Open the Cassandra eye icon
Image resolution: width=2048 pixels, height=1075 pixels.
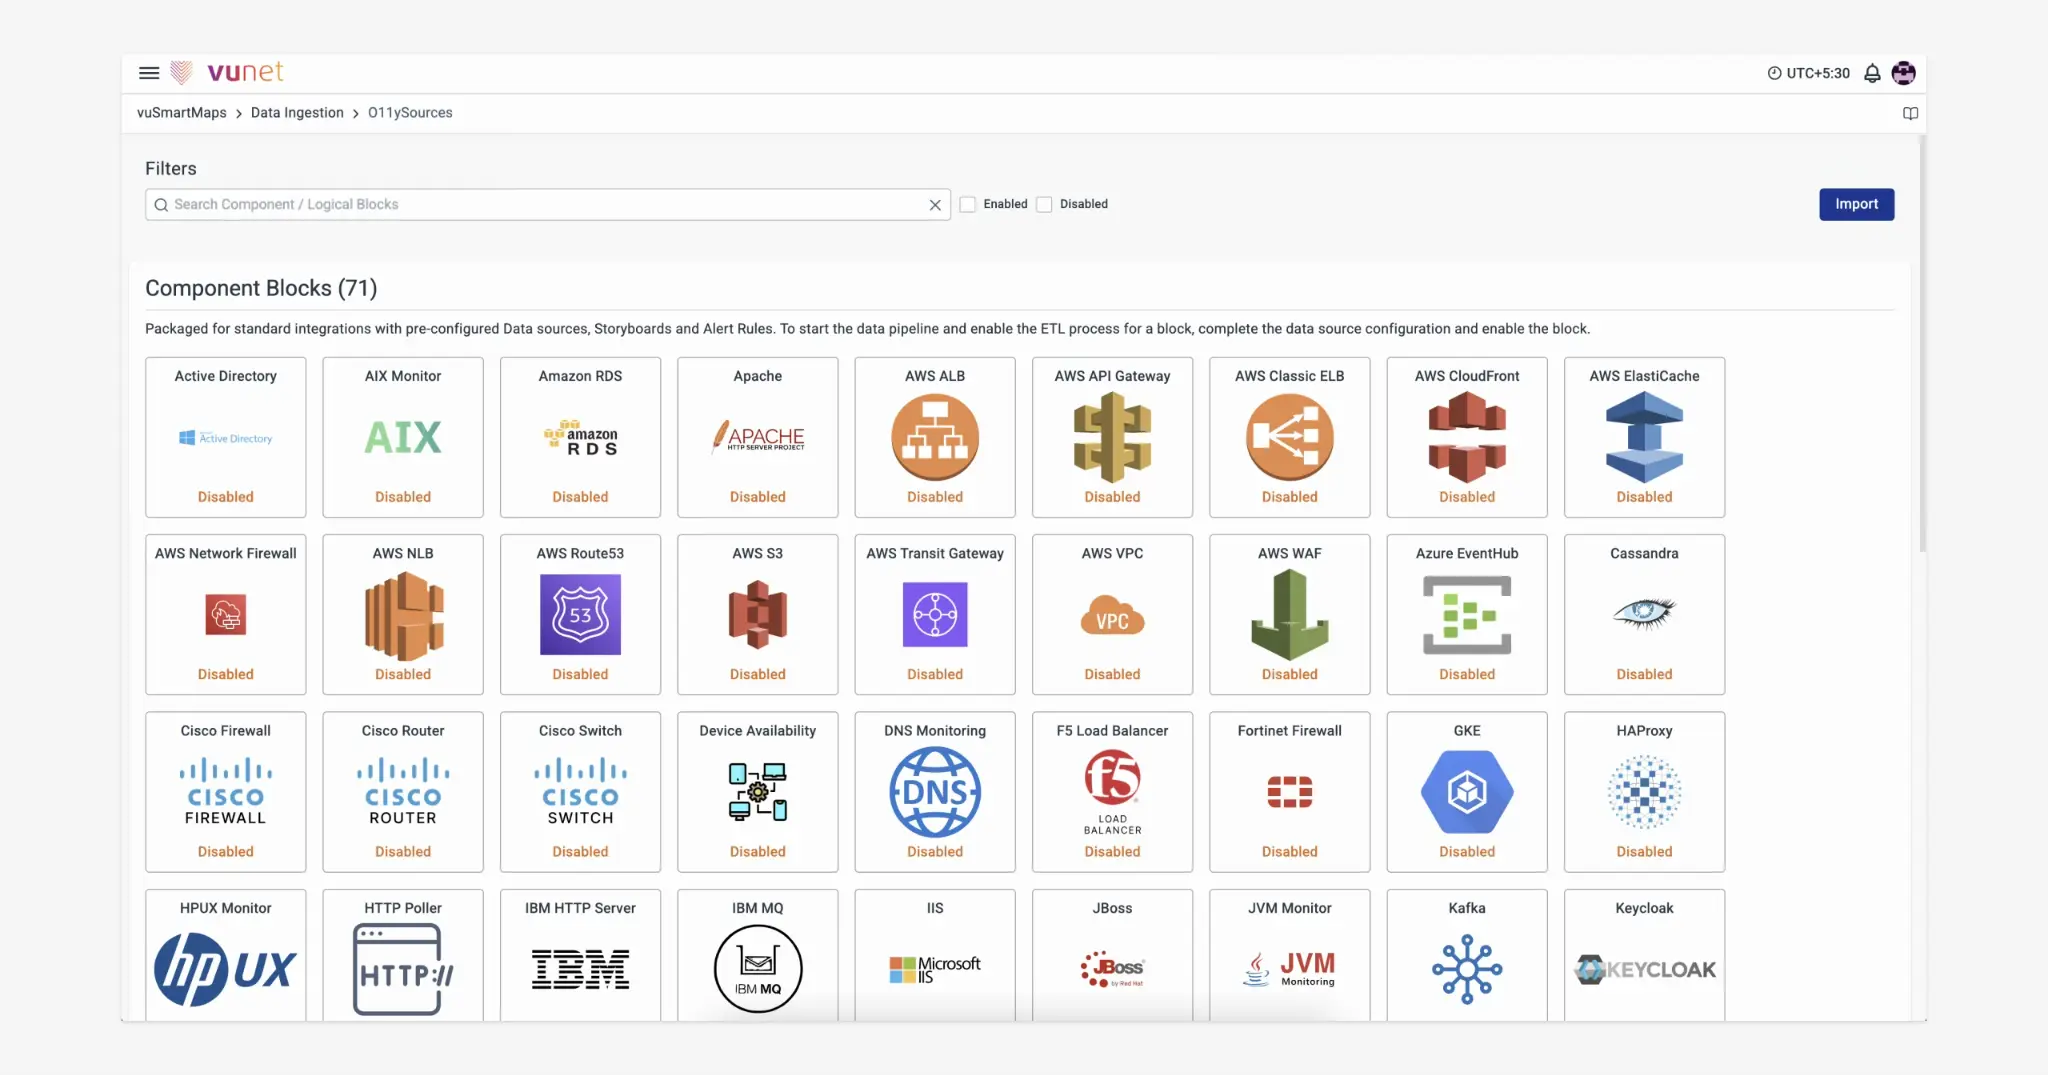(1644, 612)
